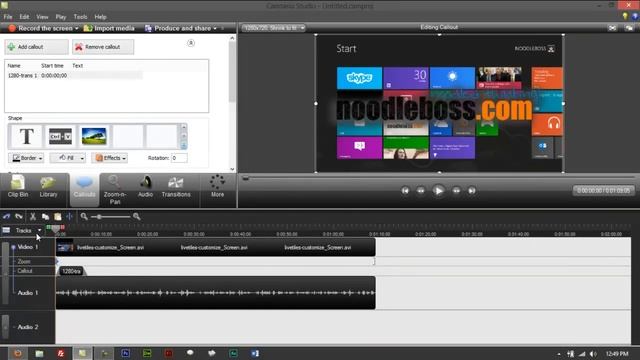Open the preview dimensions dropdown

coord(273,28)
